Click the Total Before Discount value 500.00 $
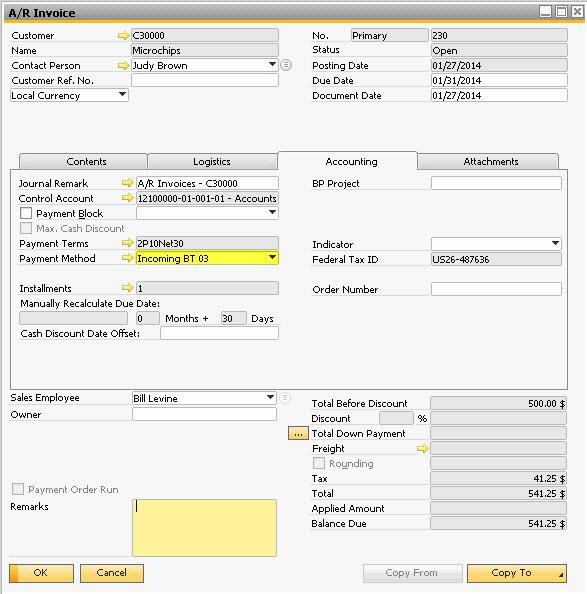This screenshot has height=594, width=587. click(x=498, y=403)
